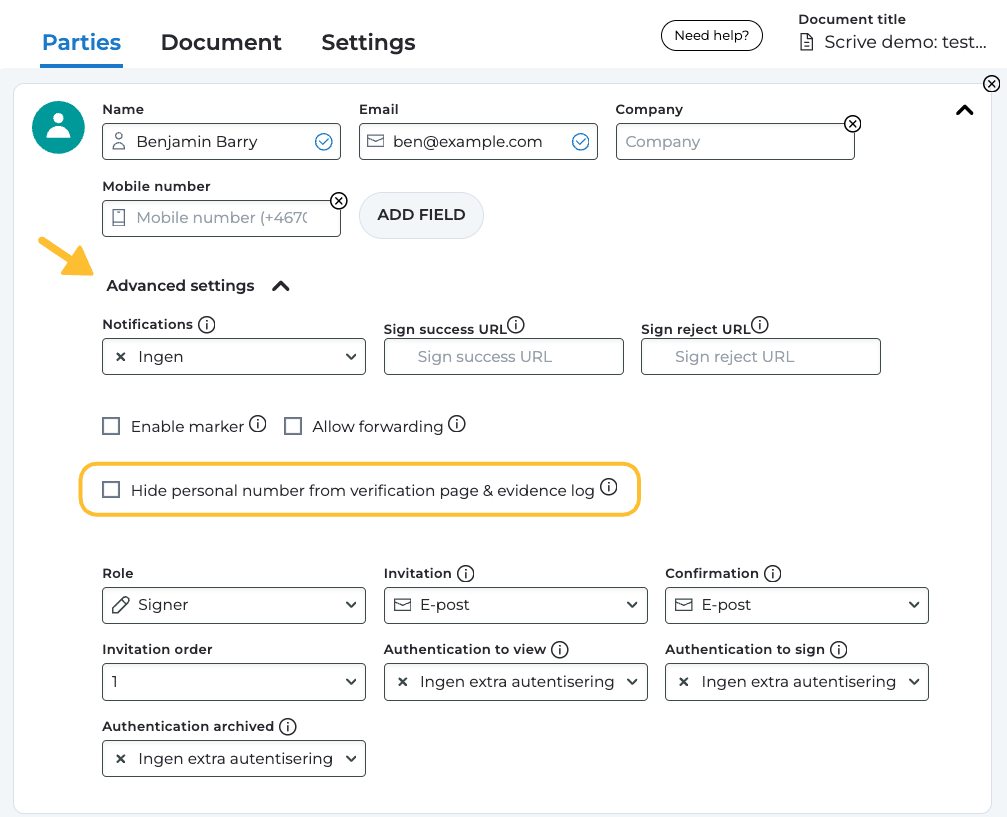The image size is (1007, 817).
Task: Toggle Hide personal number checkbox
Action: [x=111, y=490]
